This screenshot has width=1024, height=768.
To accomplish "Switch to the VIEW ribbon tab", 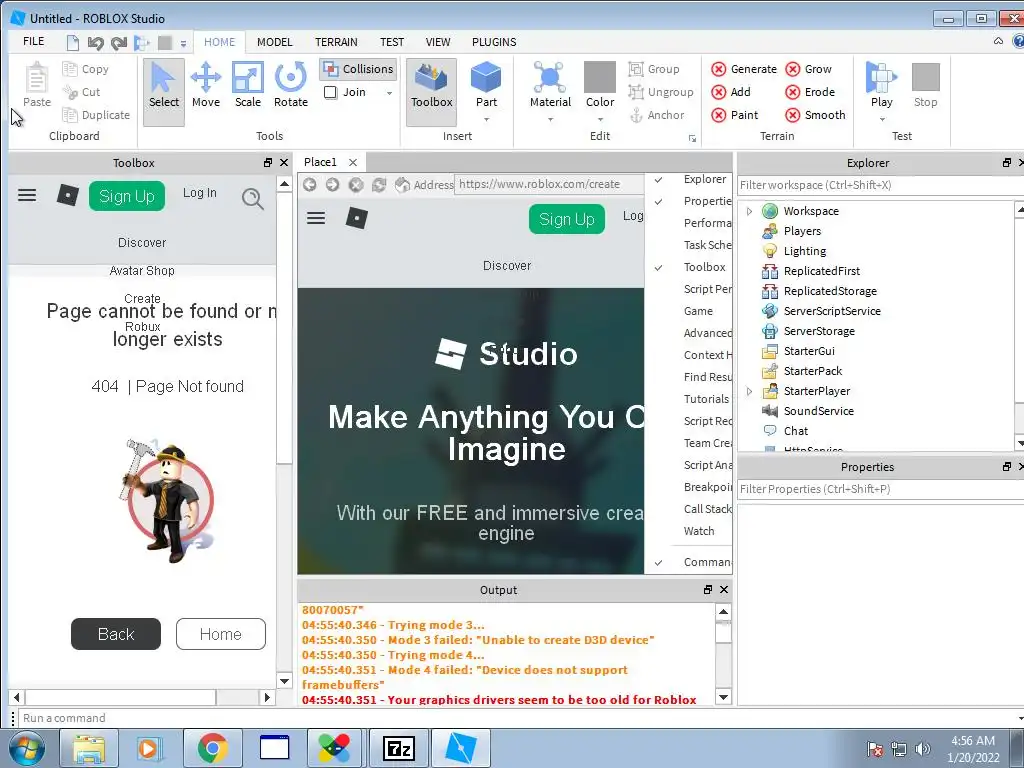I will click(x=438, y=42).
